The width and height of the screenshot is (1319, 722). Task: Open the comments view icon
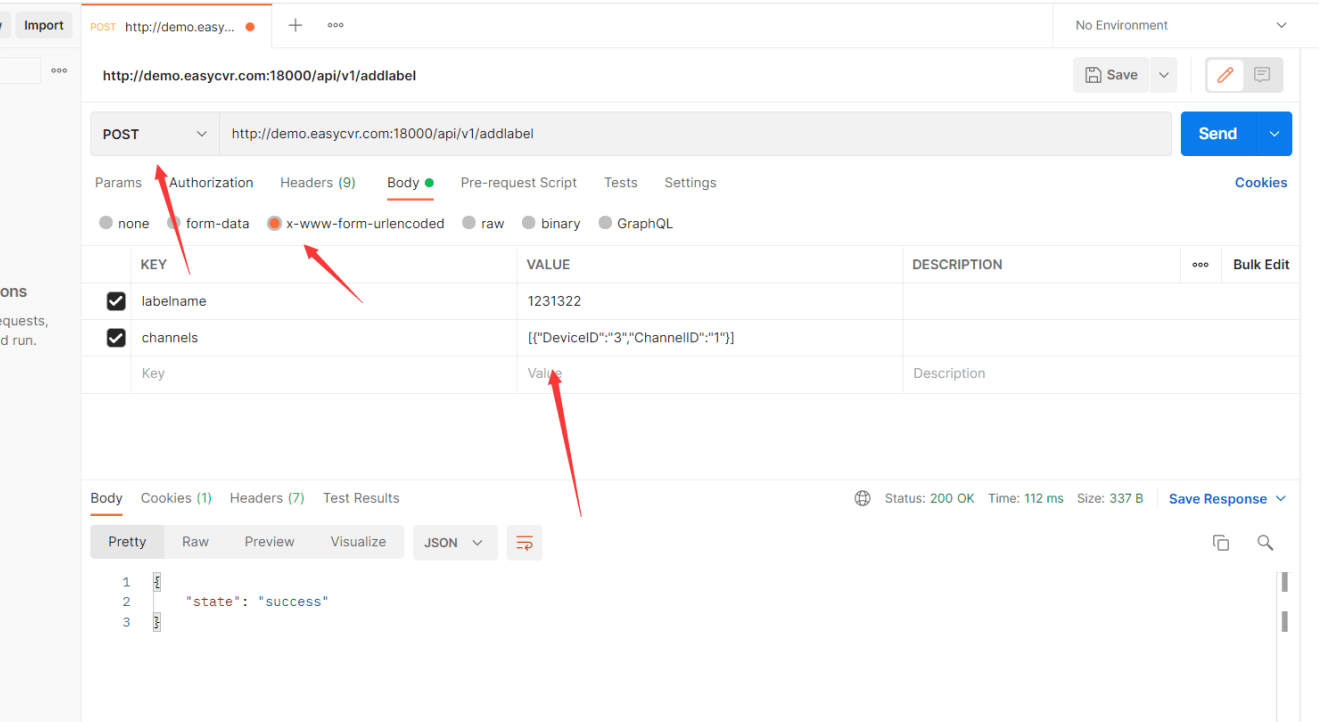pos(1262,75)
